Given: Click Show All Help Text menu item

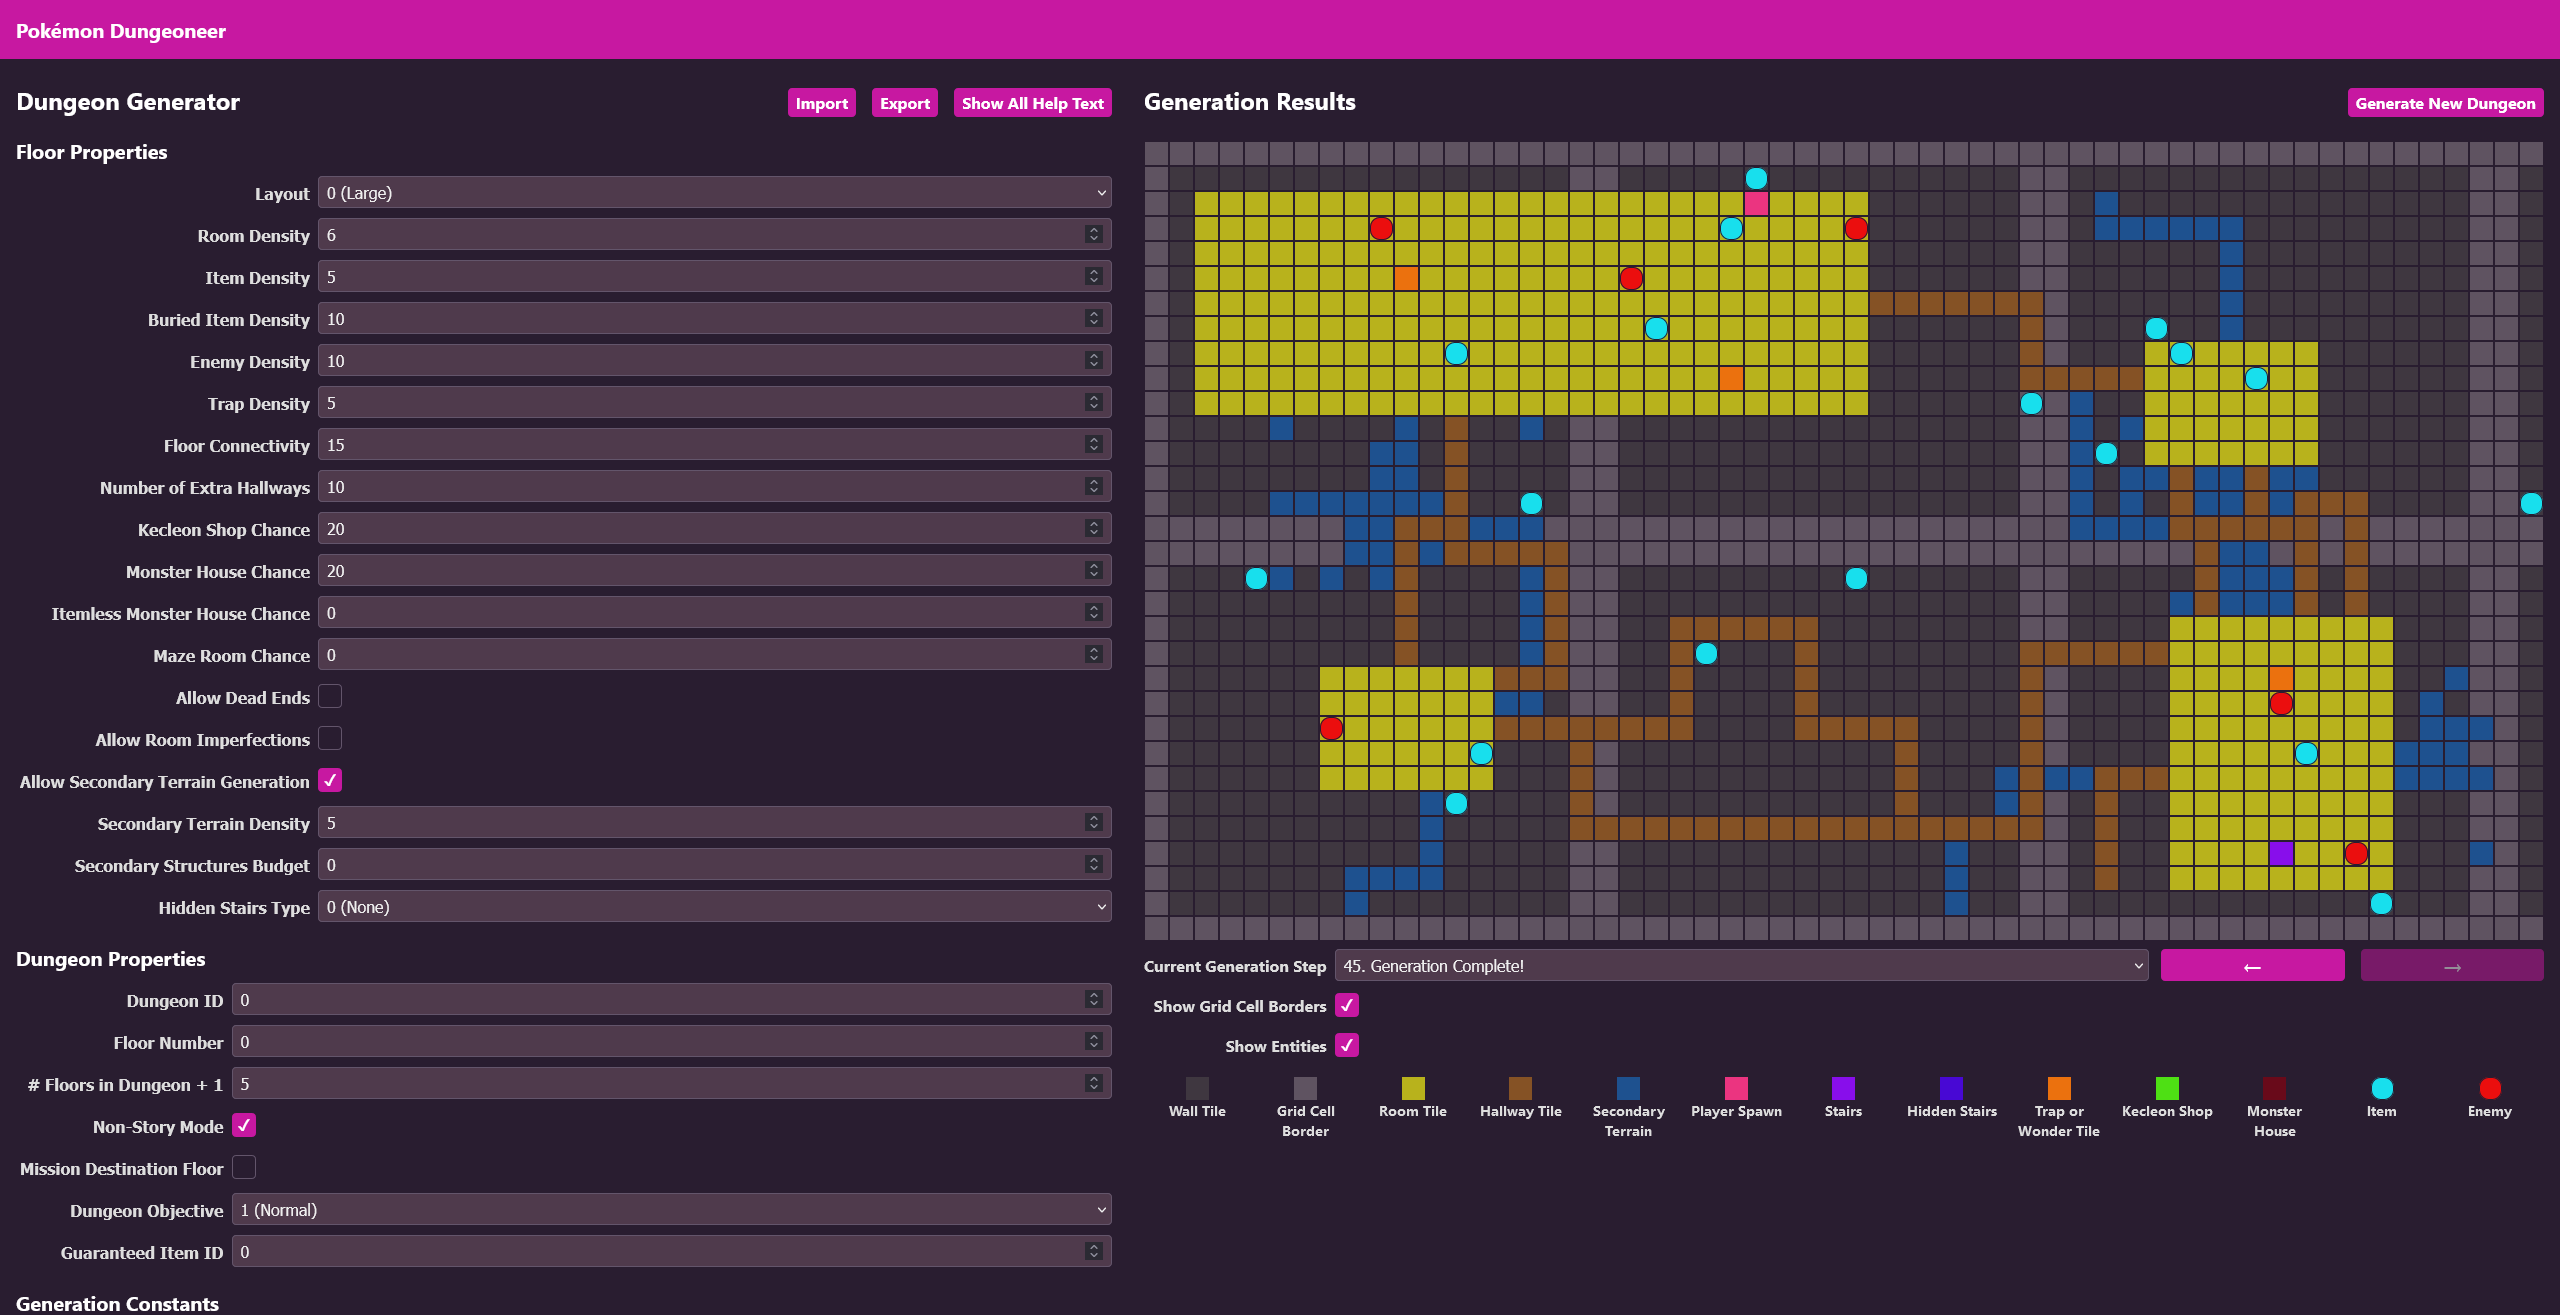Looking at the screenshot, I should [x=1031, y=102].
